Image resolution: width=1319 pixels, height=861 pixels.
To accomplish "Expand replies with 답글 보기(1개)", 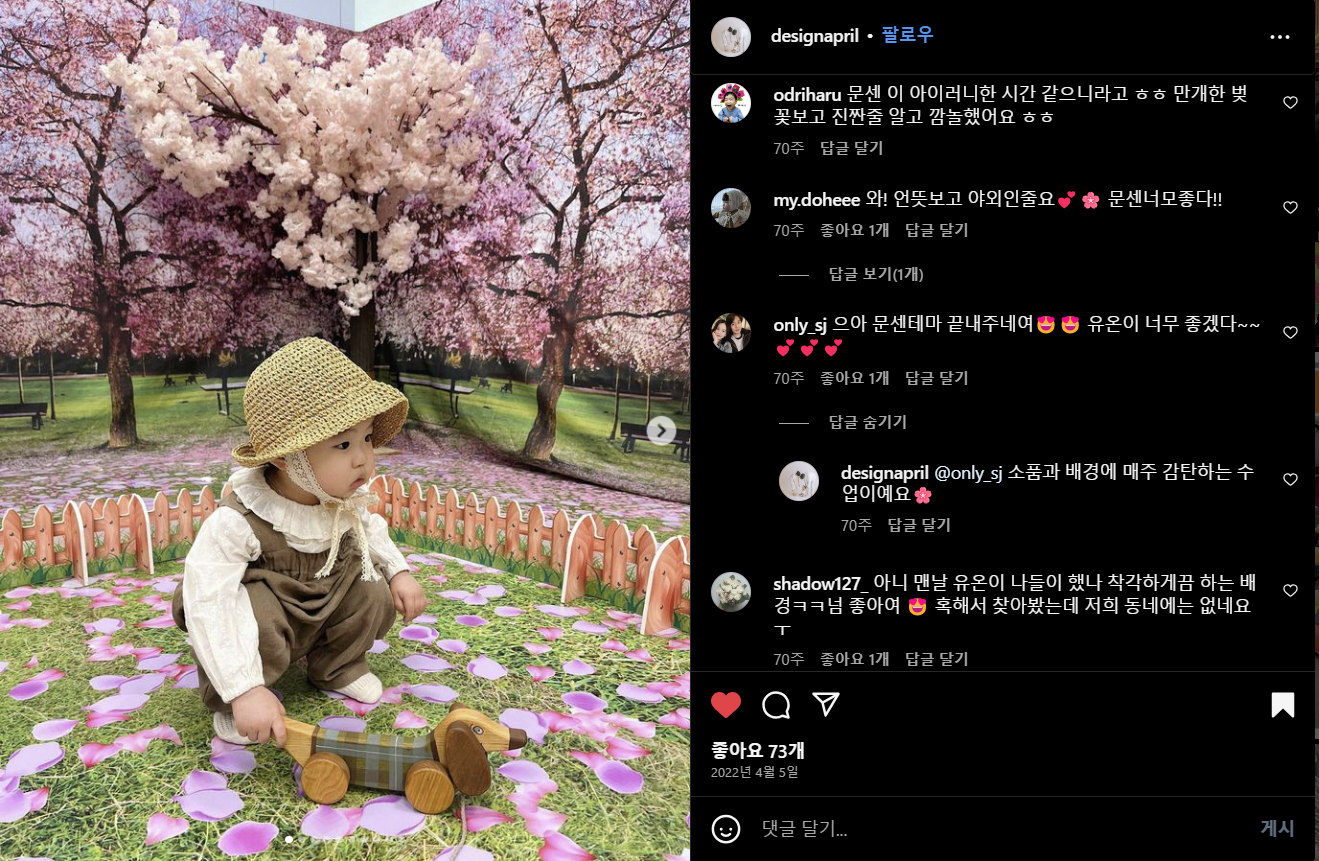I will pyautogui.click(x=876, y=274).
